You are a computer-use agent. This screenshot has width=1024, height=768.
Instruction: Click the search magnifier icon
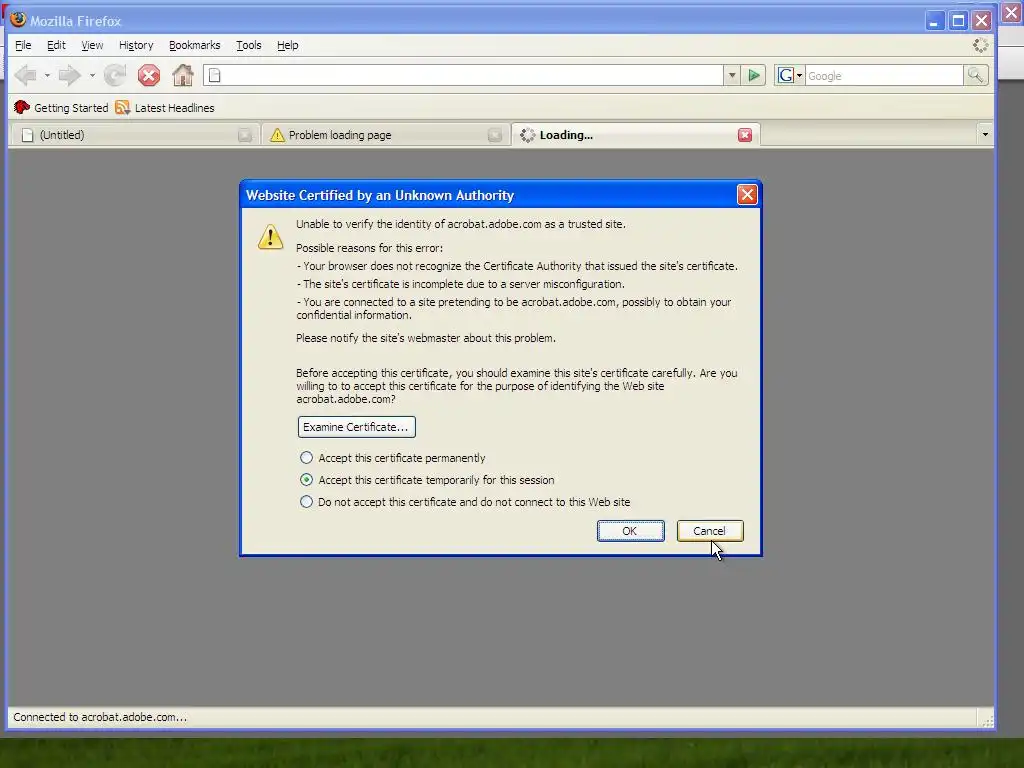[976, 76]
